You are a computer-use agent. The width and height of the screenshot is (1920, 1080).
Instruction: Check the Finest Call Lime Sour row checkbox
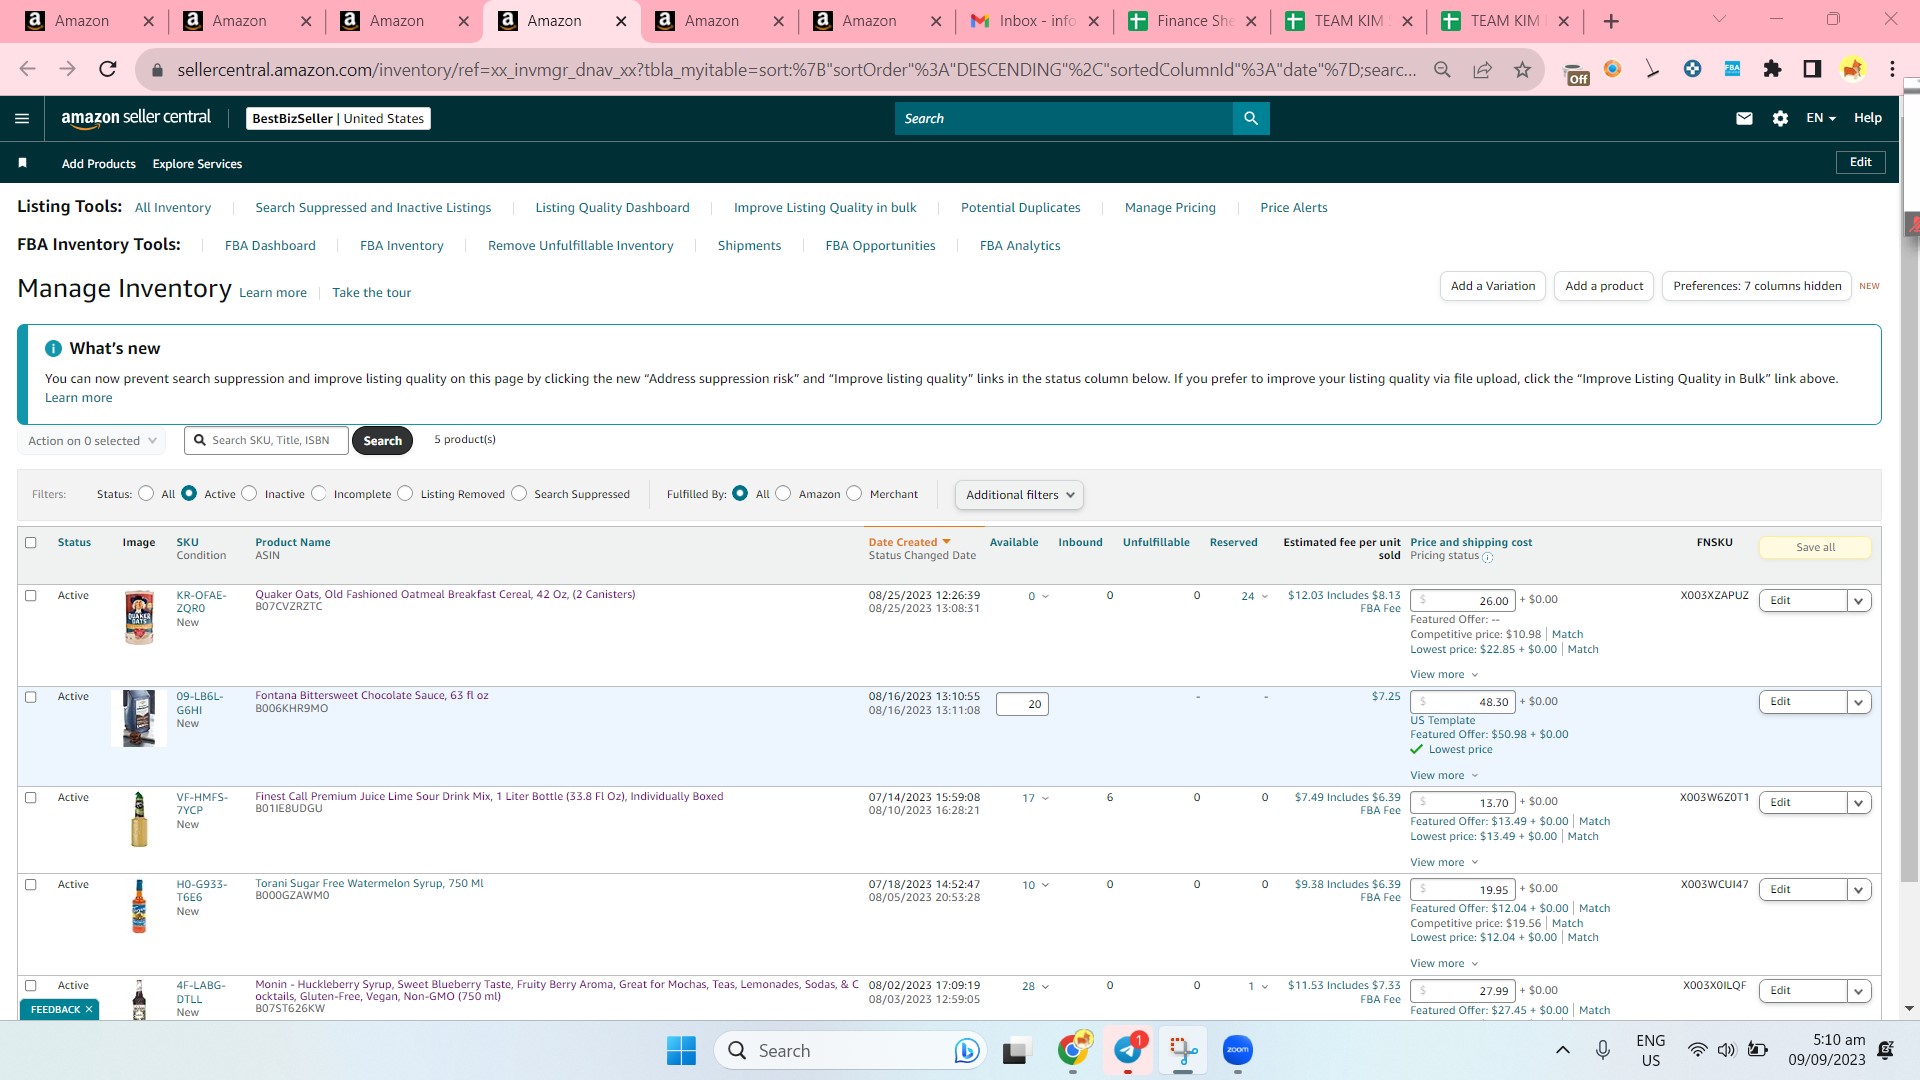(30, 798)
